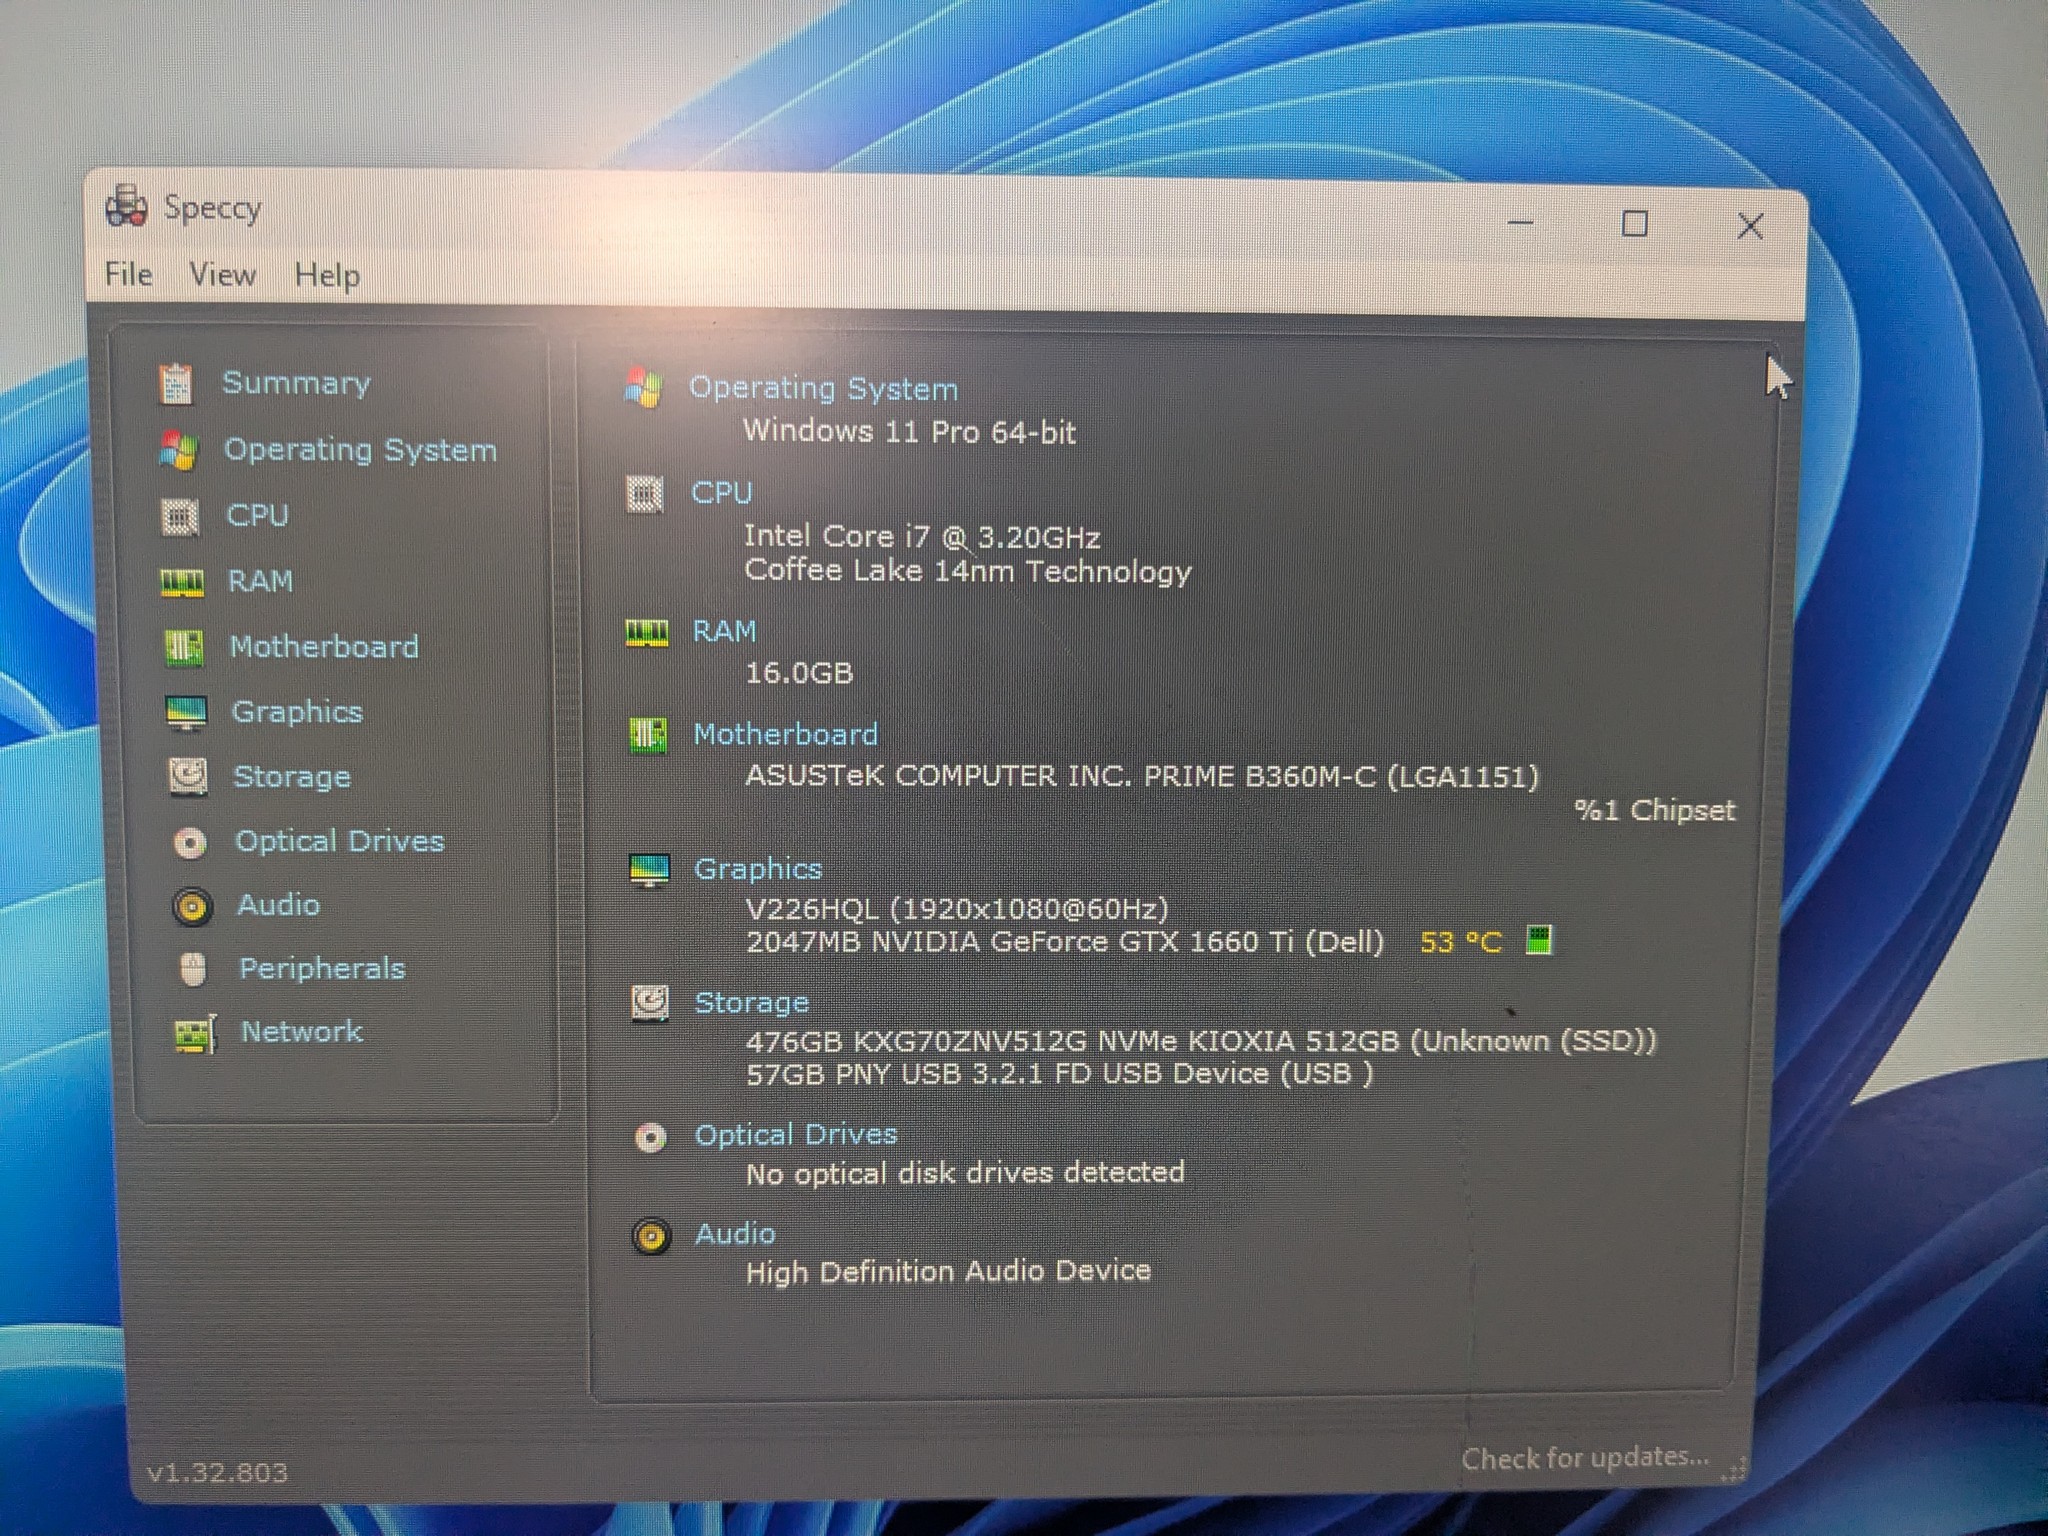Select Peripherals in the sidebar
Viewport: 2048px width, 1536px height.
(322, 969)
